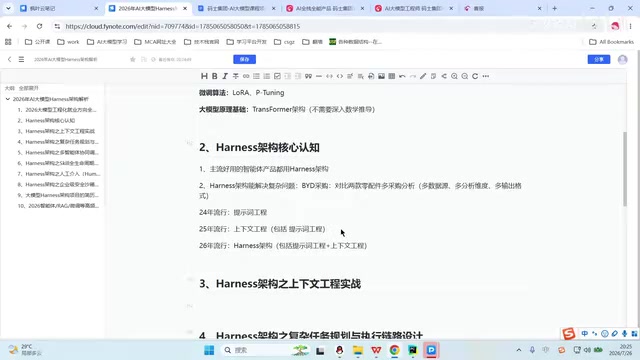Open File Explorer from the taskbar
This screenshot has width=640, height=360.
pyautogui.click(x=358, y=350)
